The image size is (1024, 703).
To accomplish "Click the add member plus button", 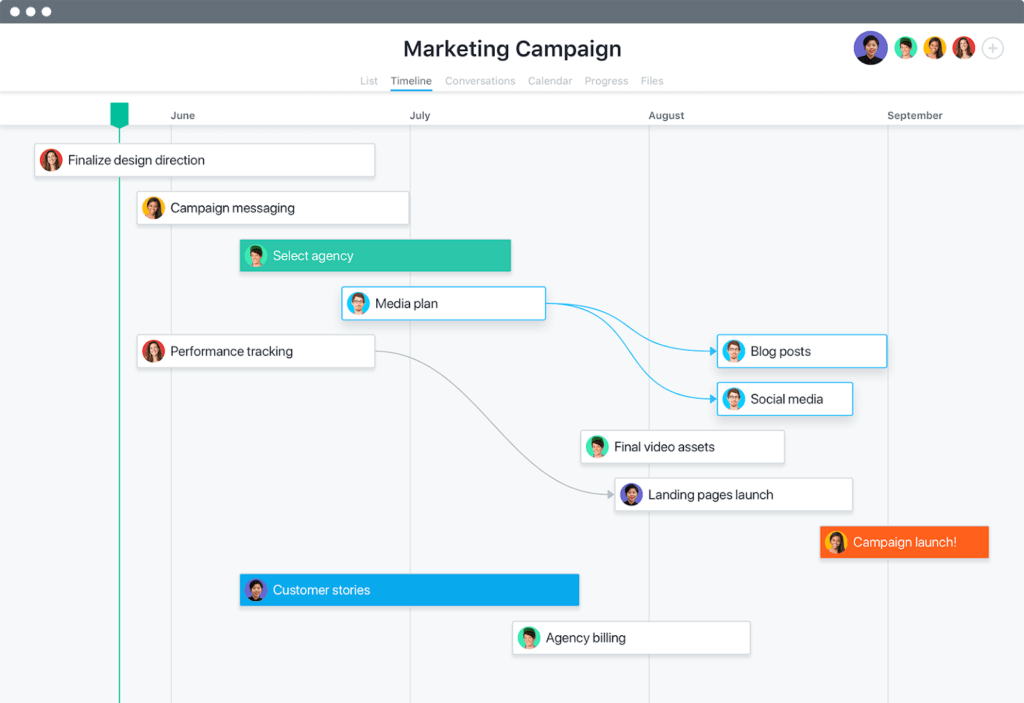I will (992, 47).
